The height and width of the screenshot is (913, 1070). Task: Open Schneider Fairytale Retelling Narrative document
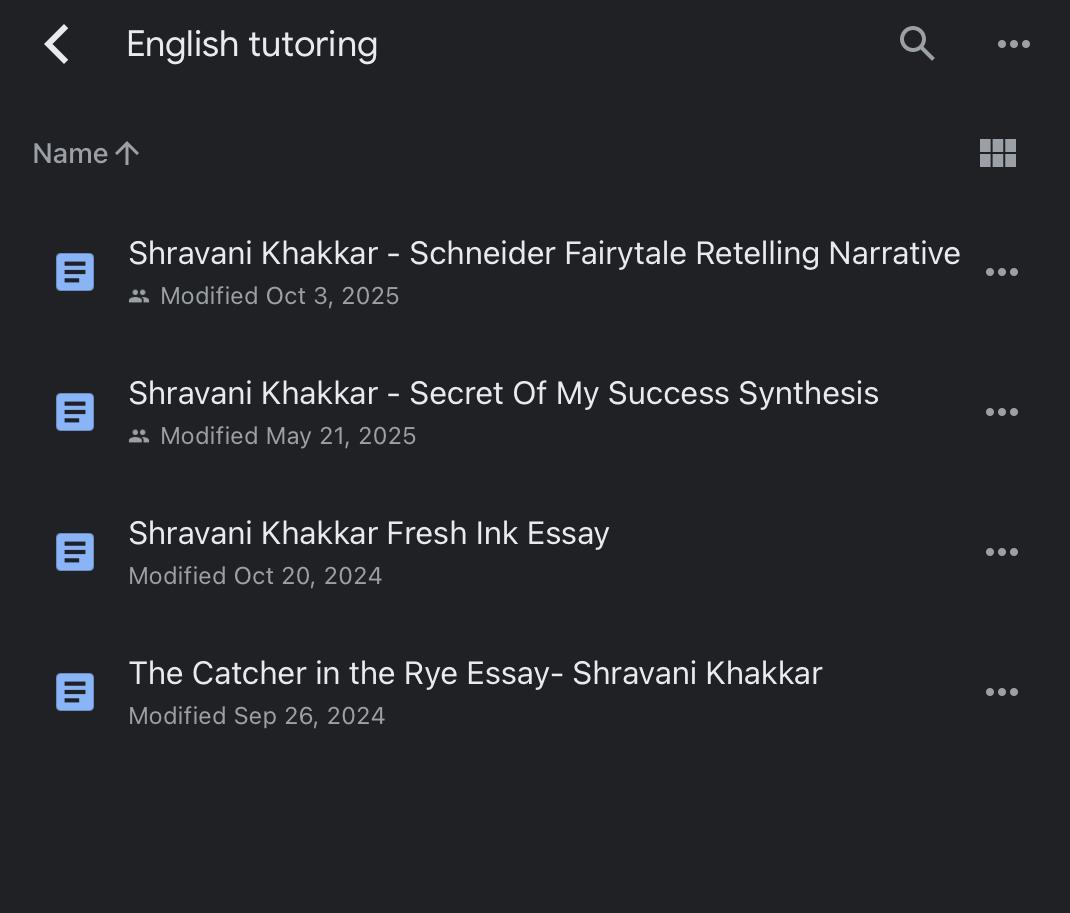point(544,254)
